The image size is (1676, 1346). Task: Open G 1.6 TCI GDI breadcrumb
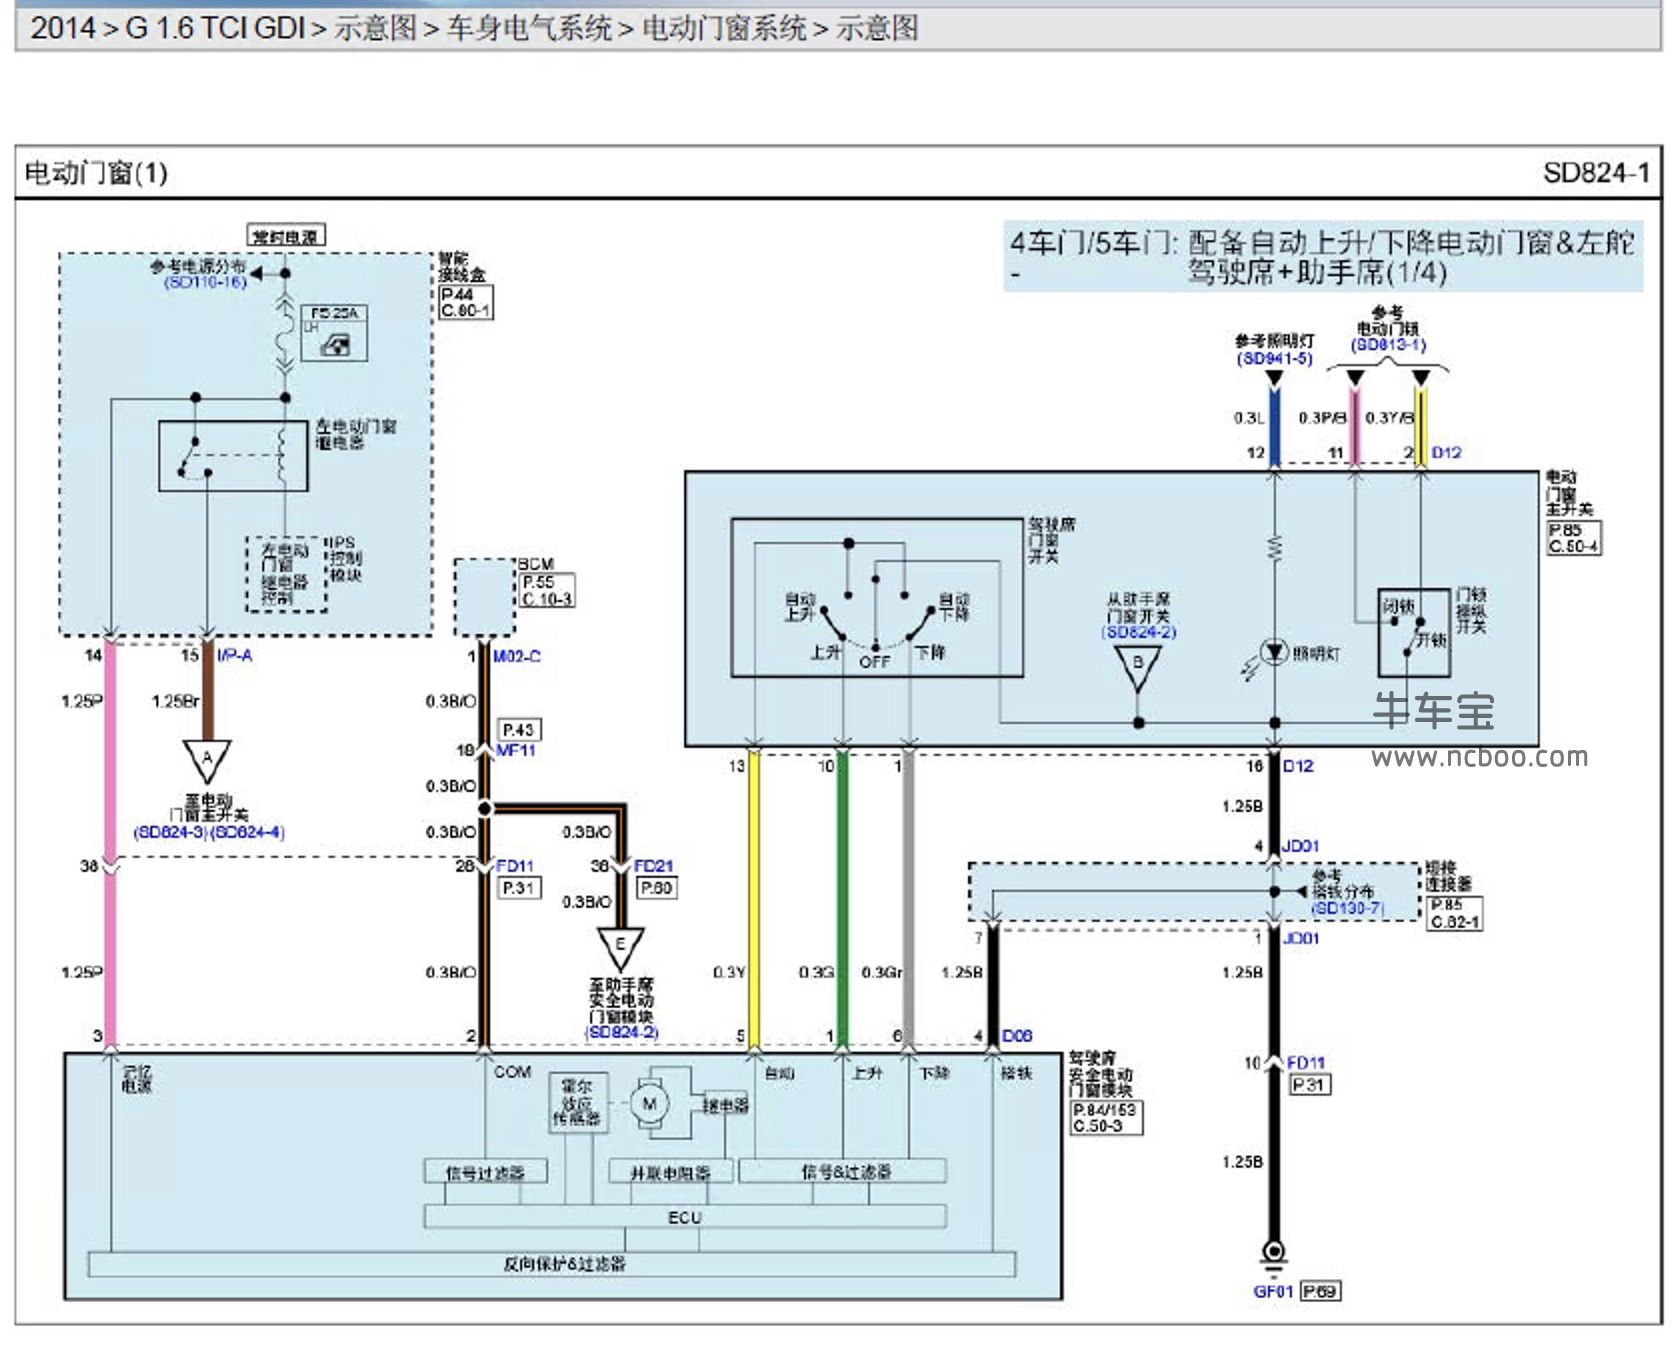pos(214,28)
